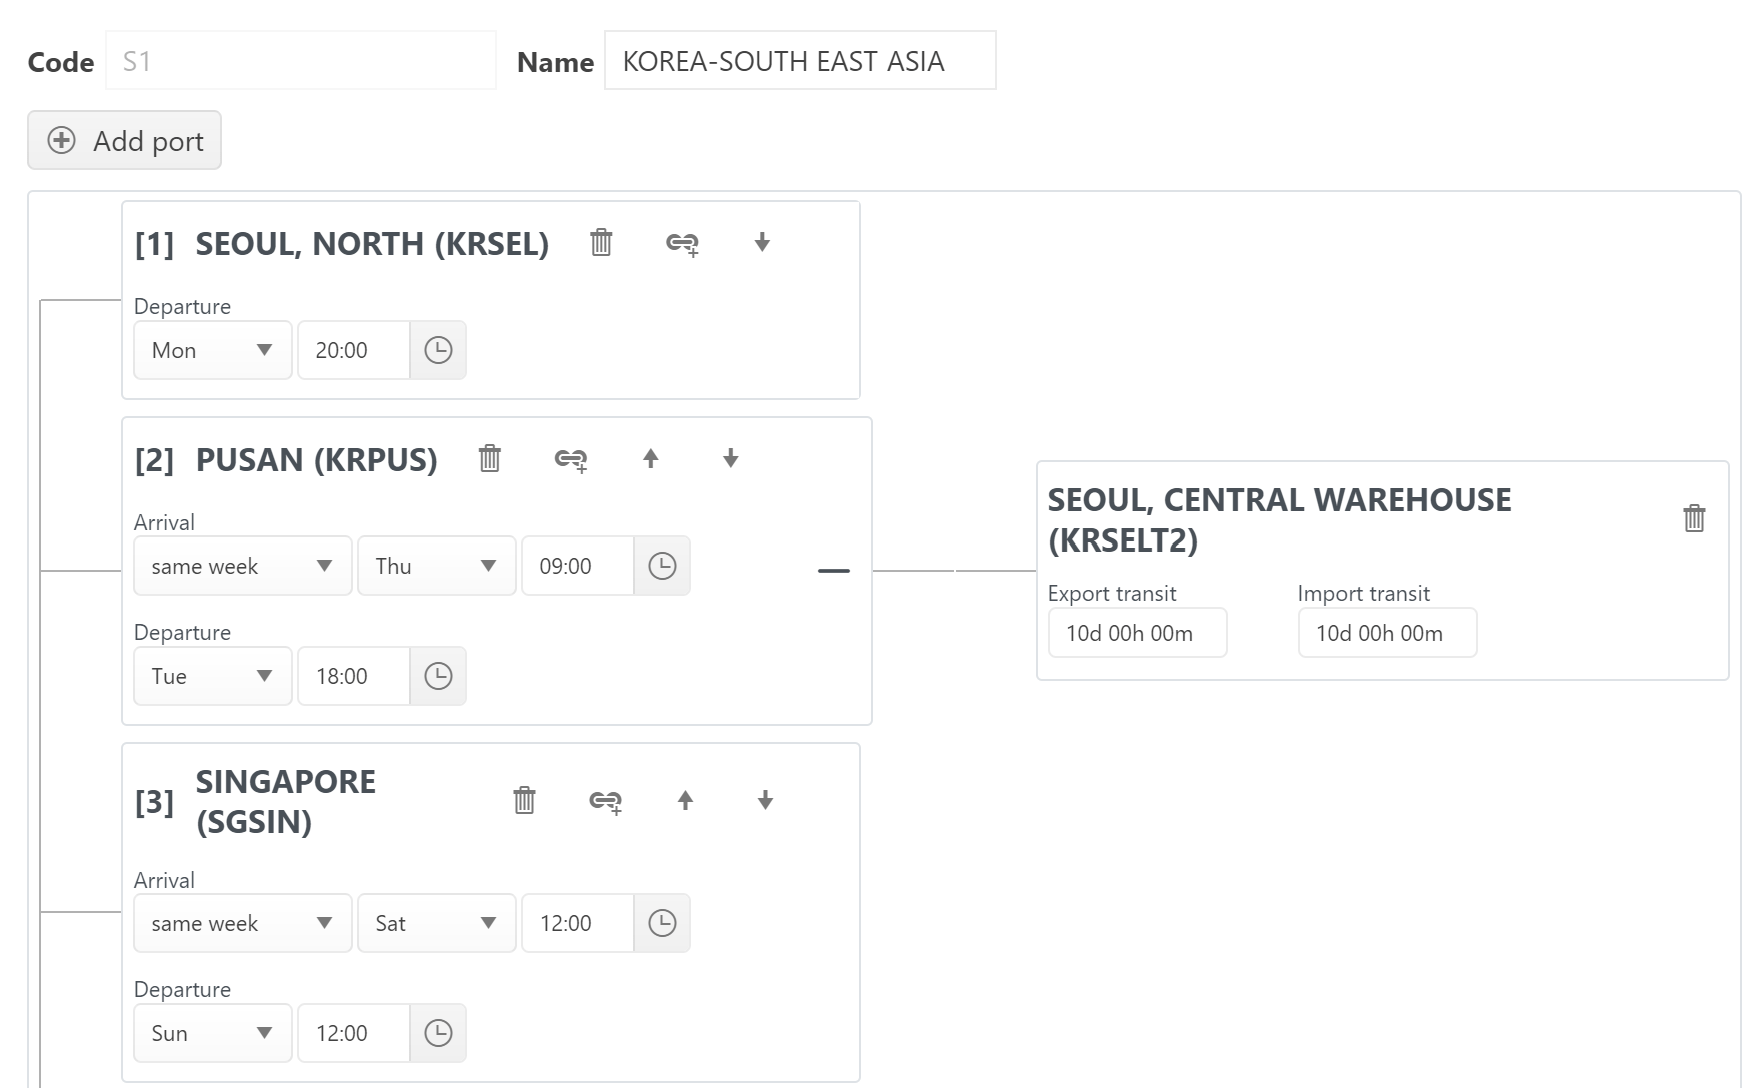
Task: Open PUSAN departure day dropdown showing Tue
Action: pyautogui.click(x=212, y=676)
